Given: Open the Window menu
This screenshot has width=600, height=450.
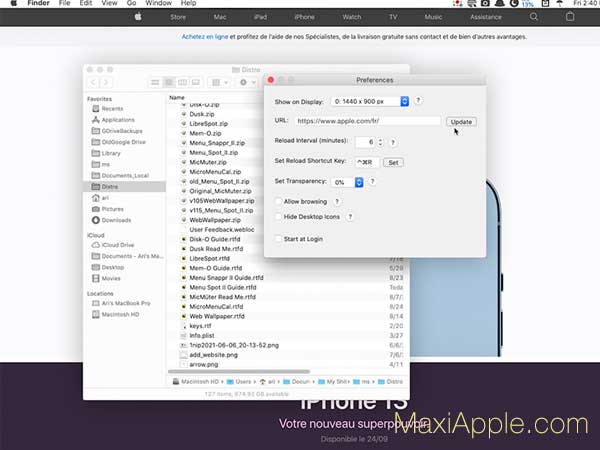Looking at the screenshot, I should [x=158, y=3].
